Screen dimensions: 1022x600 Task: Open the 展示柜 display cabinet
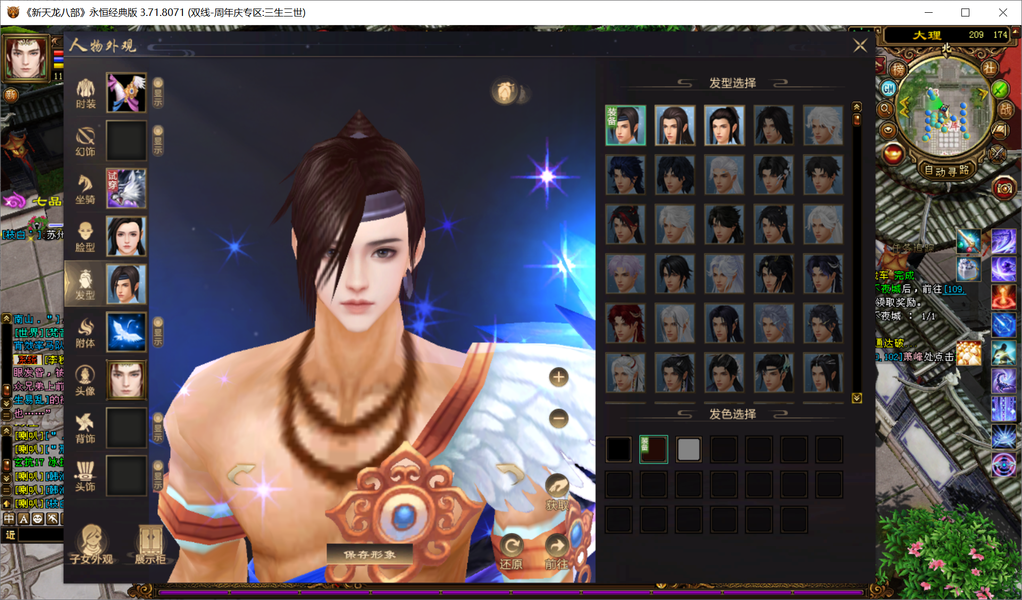[x=150, y=545]
